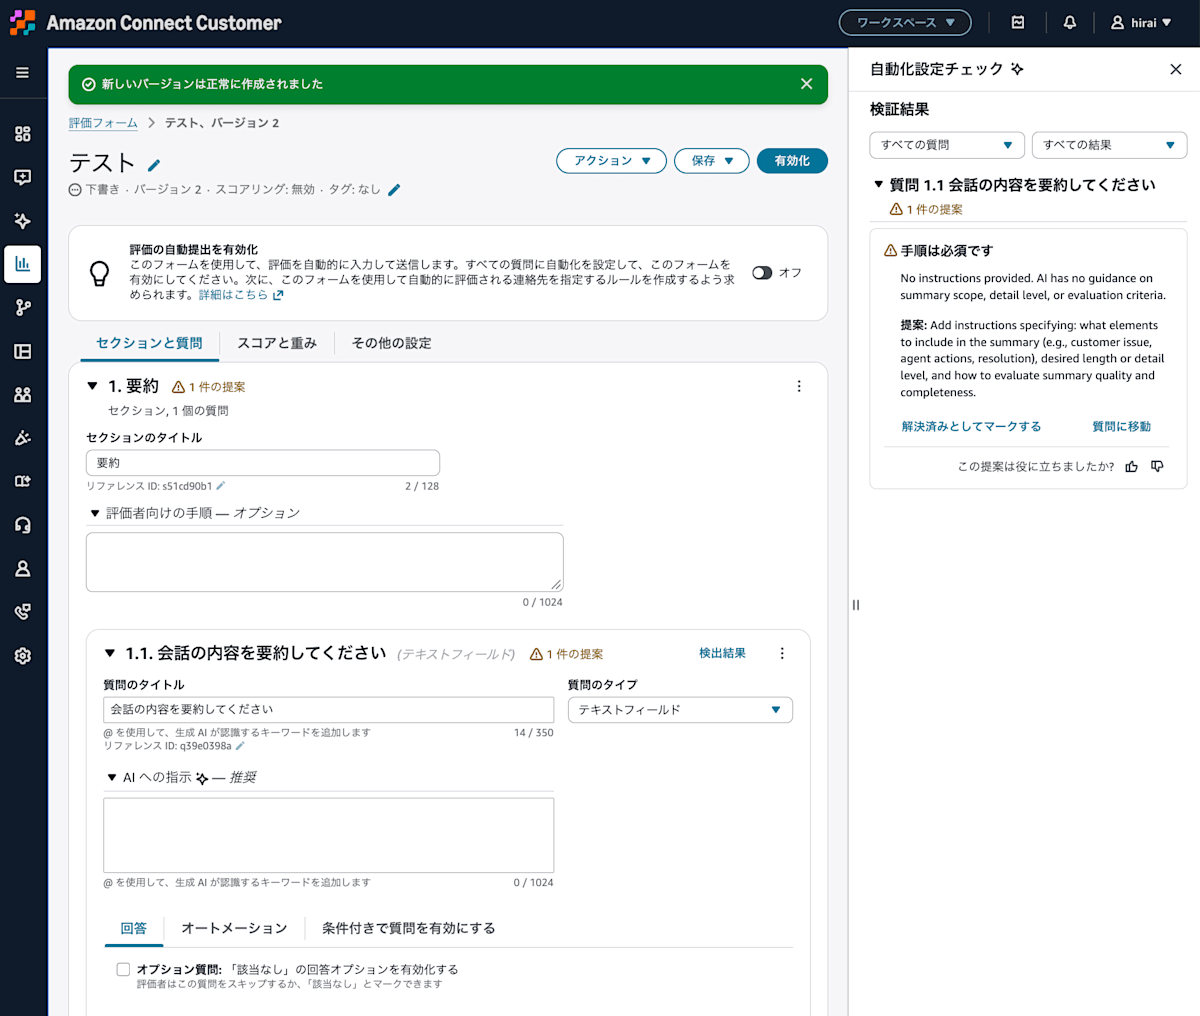Open the campaigns megaphone sidebar icon
The width and height of the screenshot is (1200, 1016).
click(x=22, y=438)
